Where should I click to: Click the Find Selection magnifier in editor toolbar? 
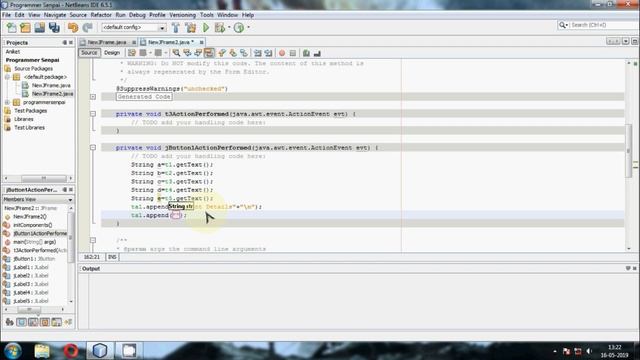pos(176,53)
